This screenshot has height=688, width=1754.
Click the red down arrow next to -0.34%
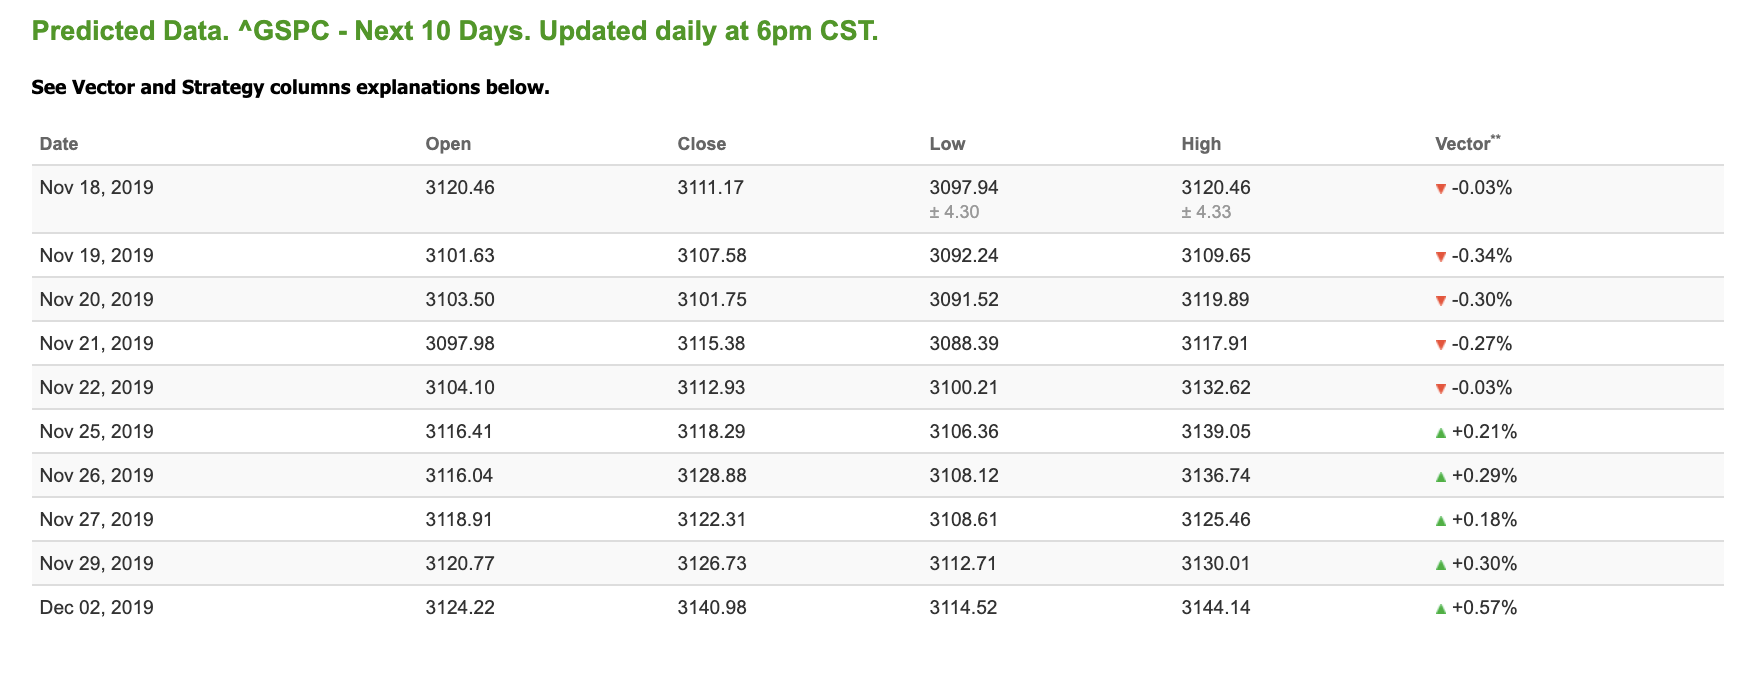click(x=1440, y=257)
